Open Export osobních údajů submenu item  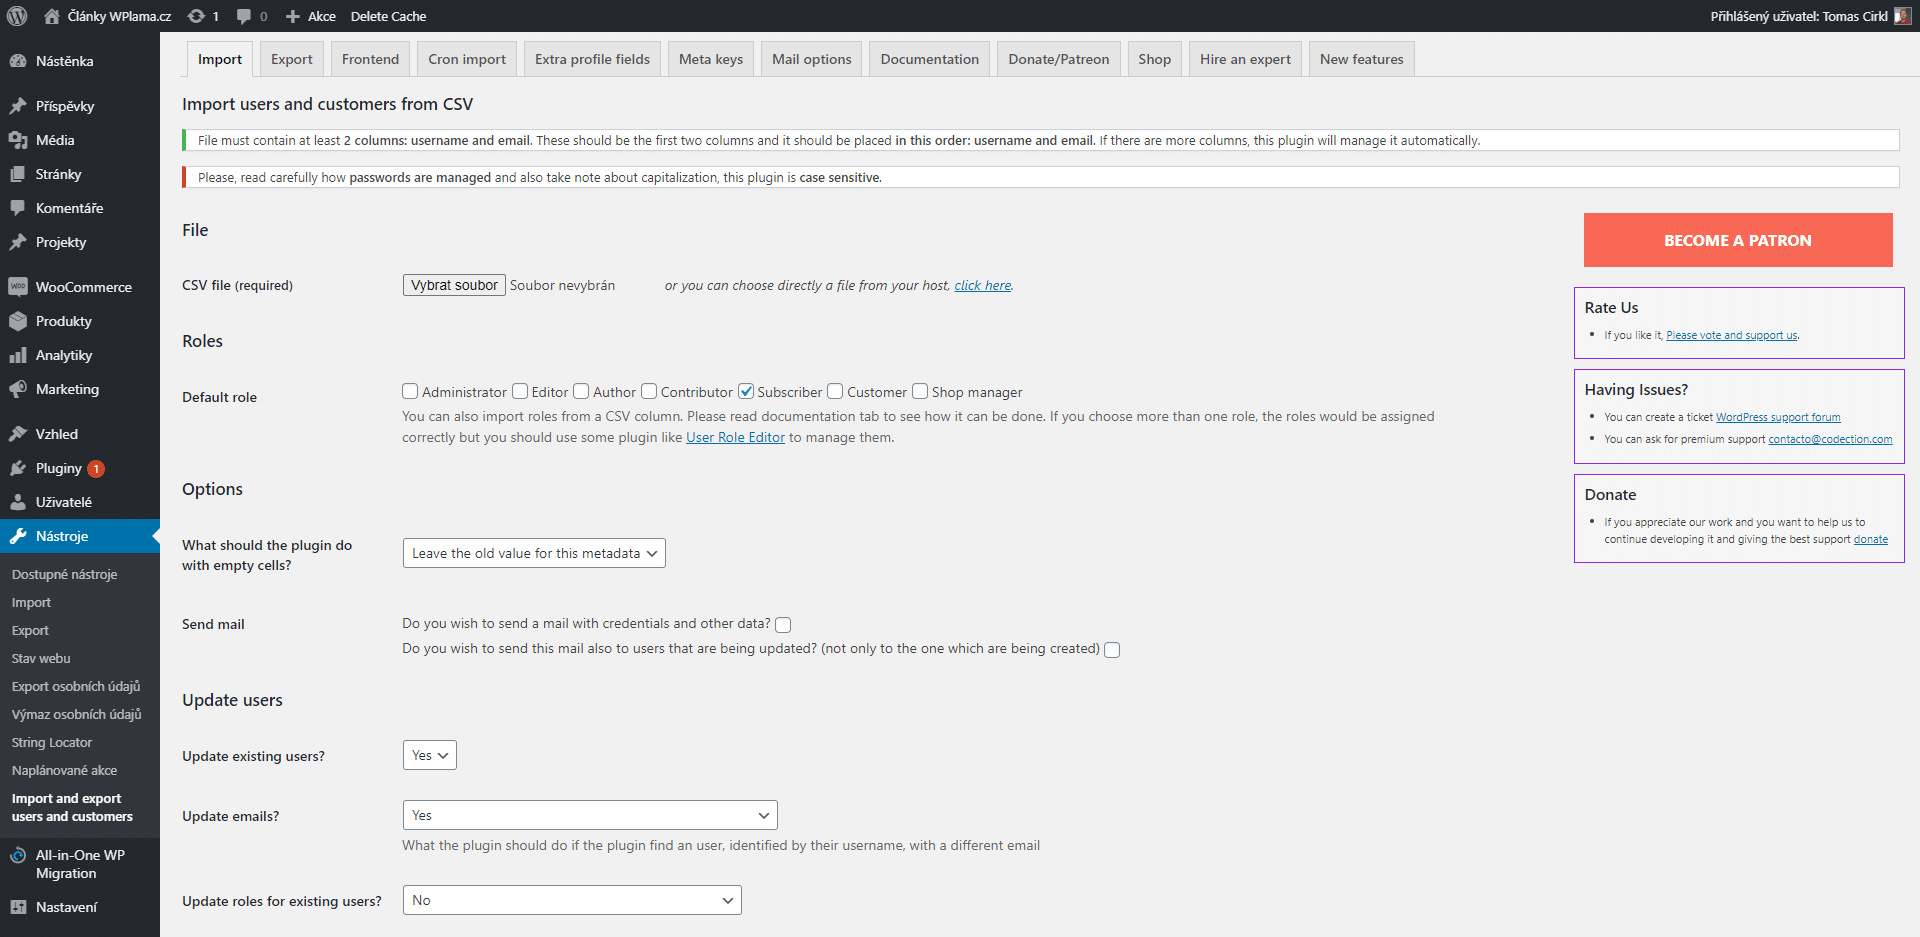coord(76,686)
